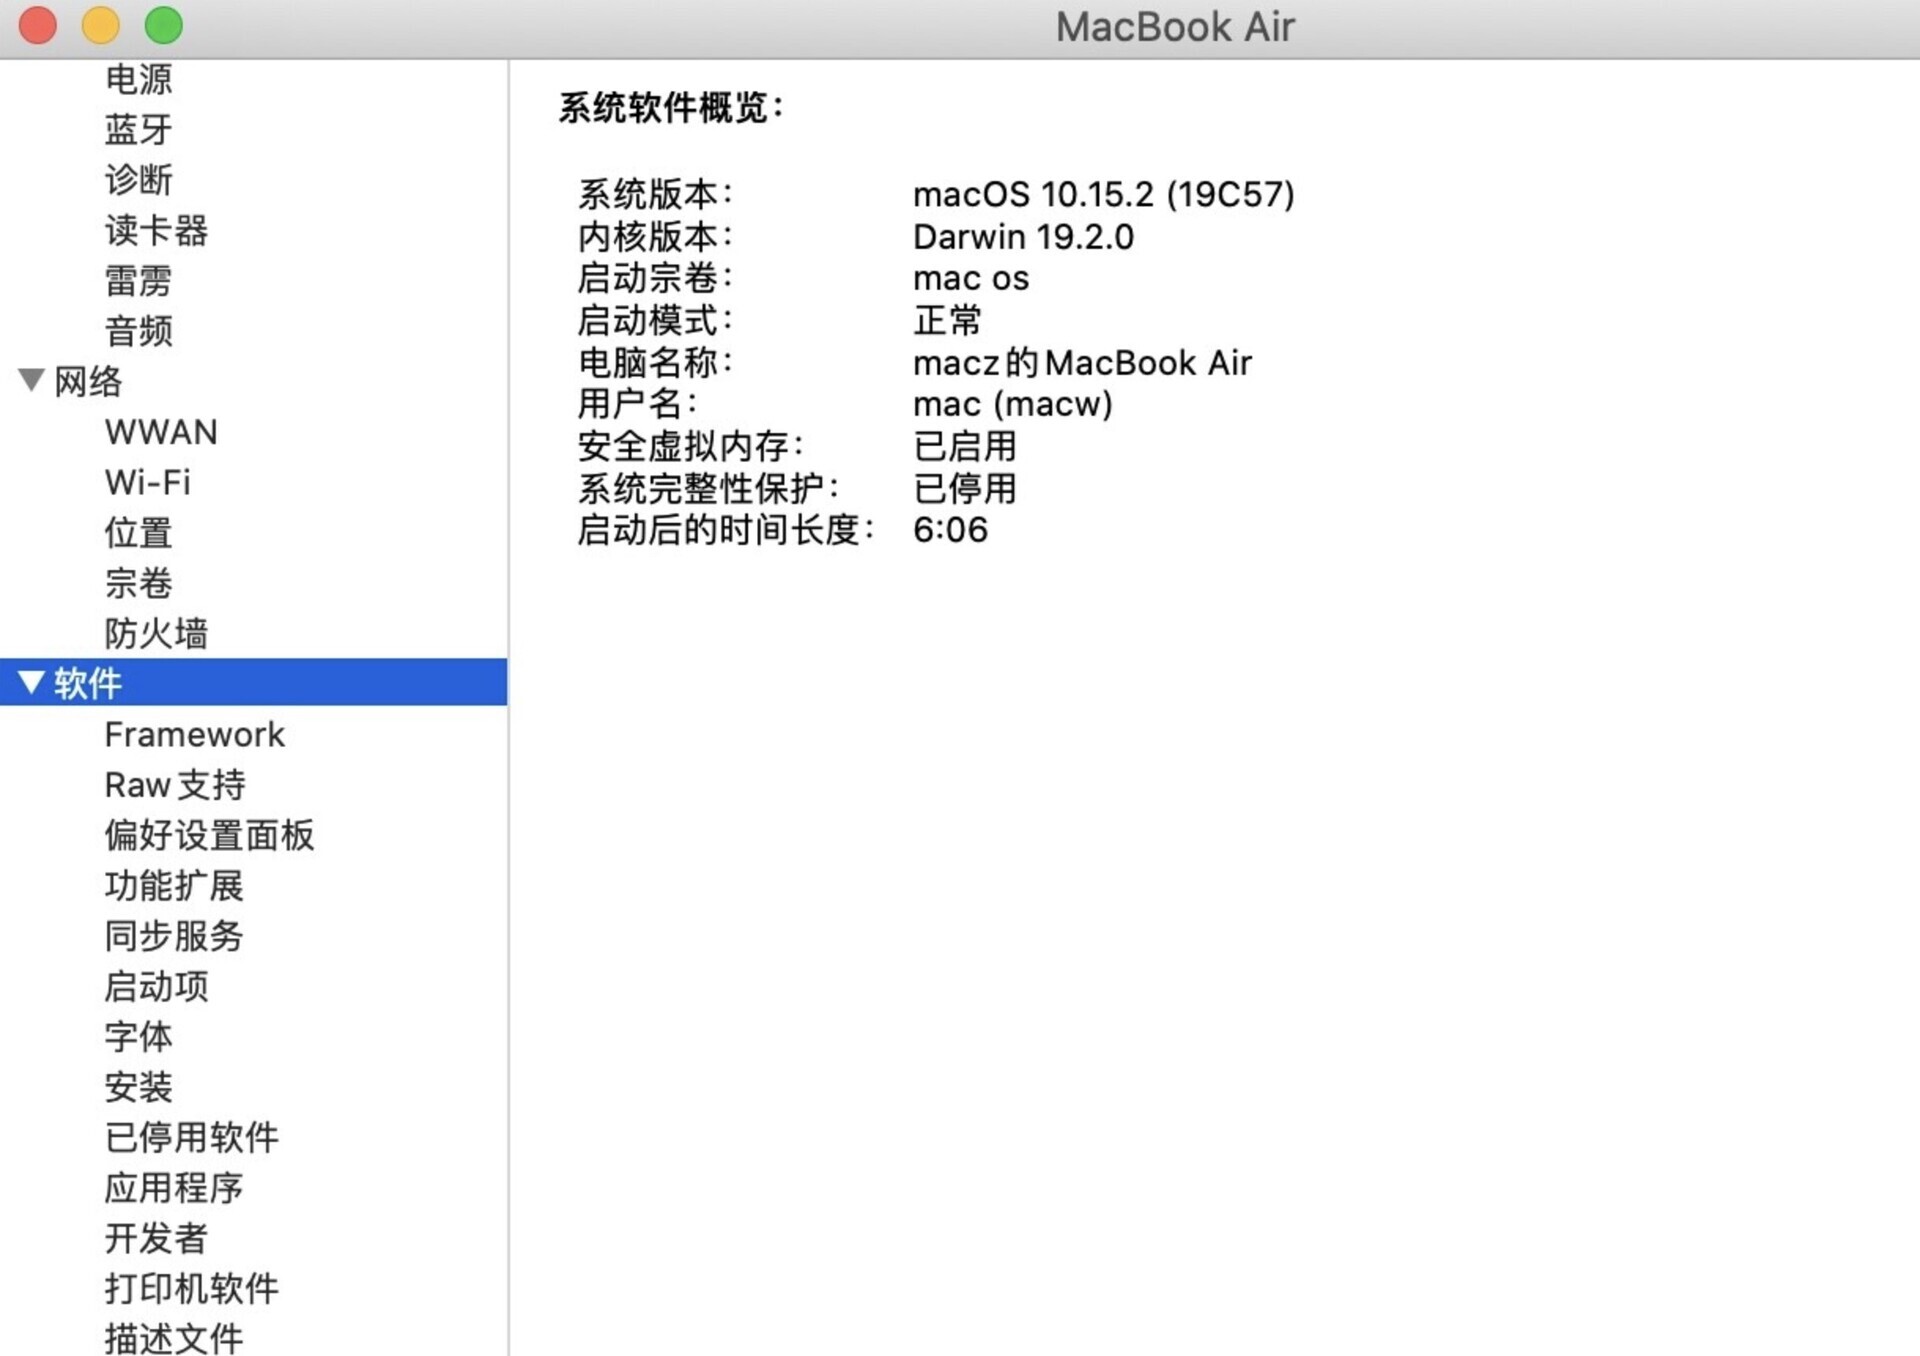Open 同步服务 in the sidebar
The image size is (1920, 1356).
pyautogui.click(x=174, y=936)
